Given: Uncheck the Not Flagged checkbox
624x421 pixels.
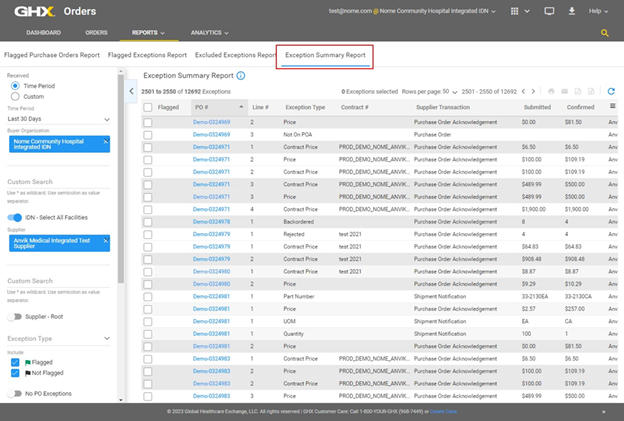Looking at the screenshot, I should coord(13,372).
